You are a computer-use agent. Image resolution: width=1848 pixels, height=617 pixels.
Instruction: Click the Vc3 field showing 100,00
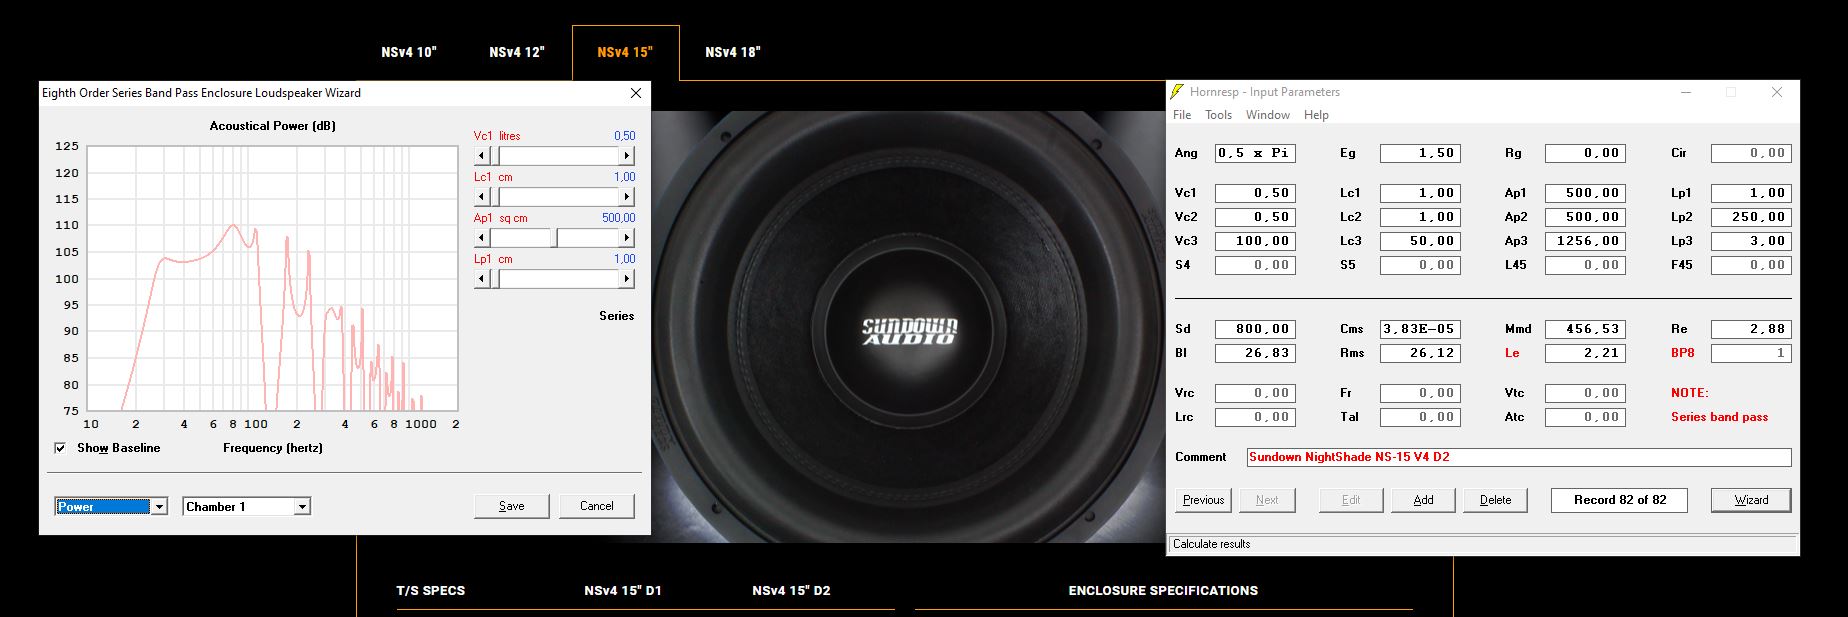[x=1255, y=241]
